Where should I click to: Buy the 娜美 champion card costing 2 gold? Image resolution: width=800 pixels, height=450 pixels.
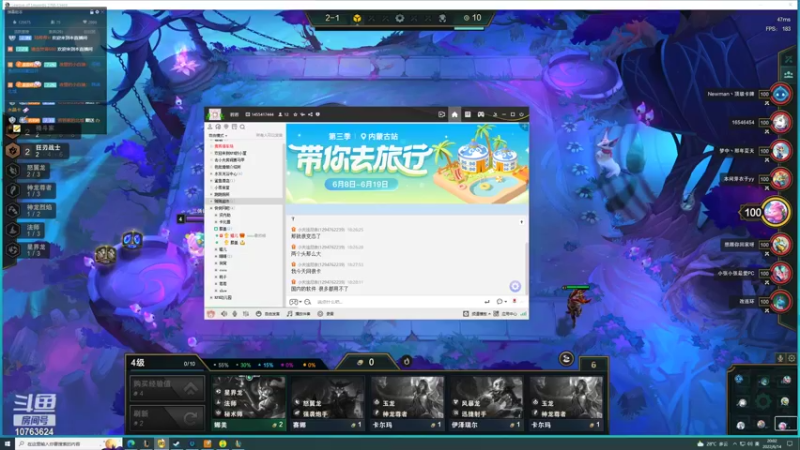(x=248, y=403)
